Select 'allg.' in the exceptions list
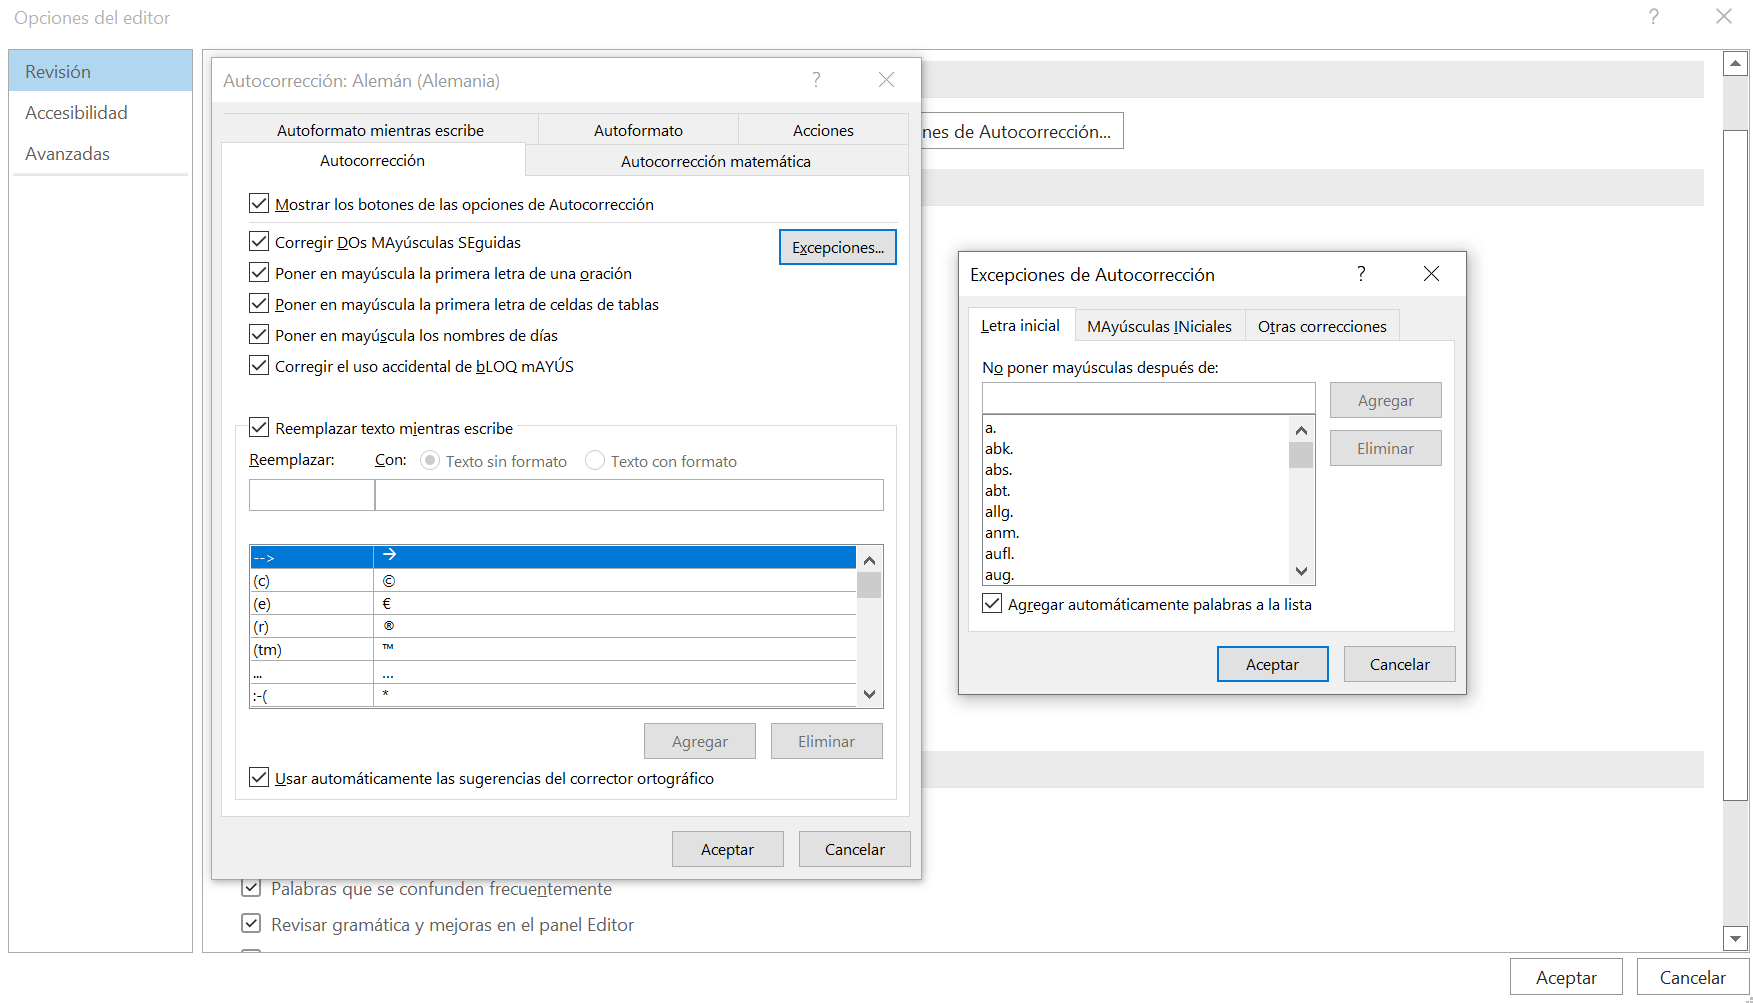The width and height of the screenshot is (1753, 1003). (1136, 511)
